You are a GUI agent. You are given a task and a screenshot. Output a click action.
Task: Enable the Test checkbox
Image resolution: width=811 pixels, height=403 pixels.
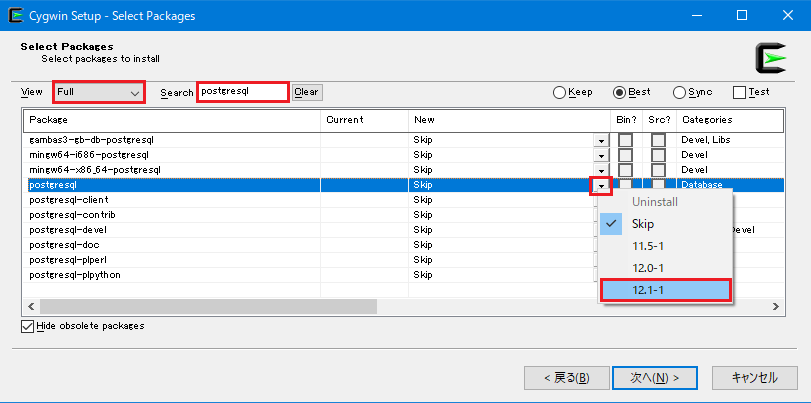pos(740,92)
